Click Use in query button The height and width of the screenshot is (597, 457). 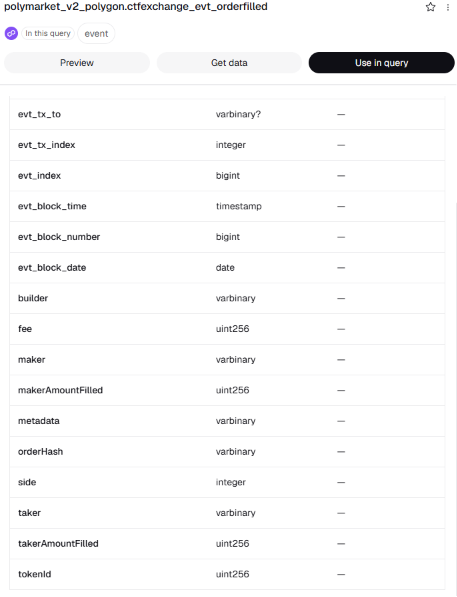point(382,63)
